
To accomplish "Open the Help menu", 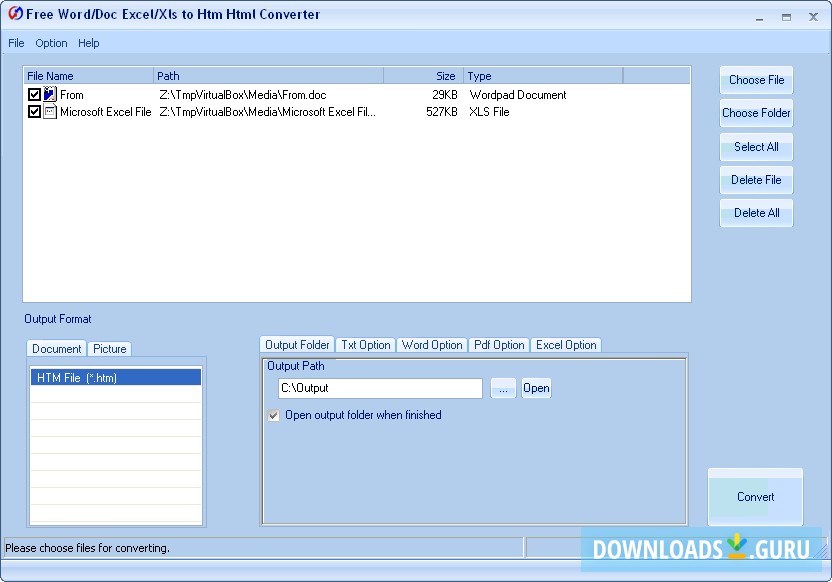I will click(89, 43).
